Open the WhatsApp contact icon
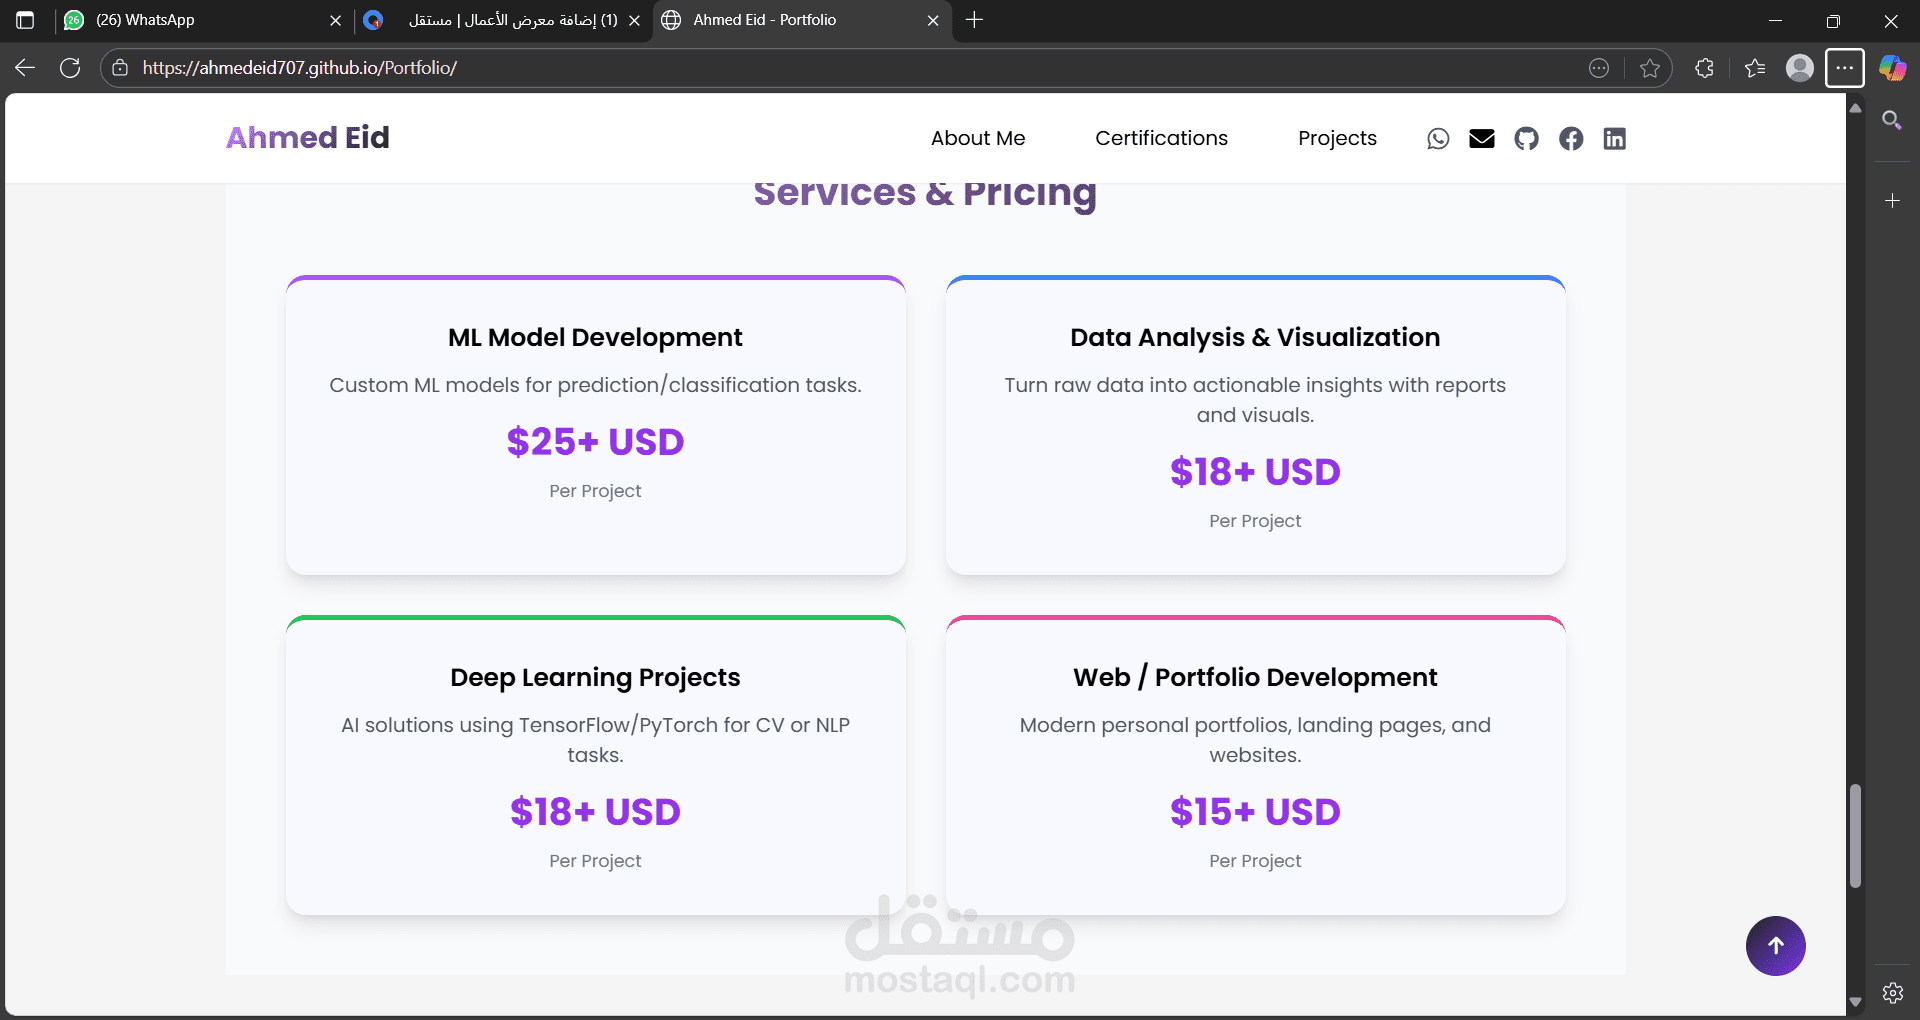Screen dimensions: 1920x1020 pos(1438,139)
